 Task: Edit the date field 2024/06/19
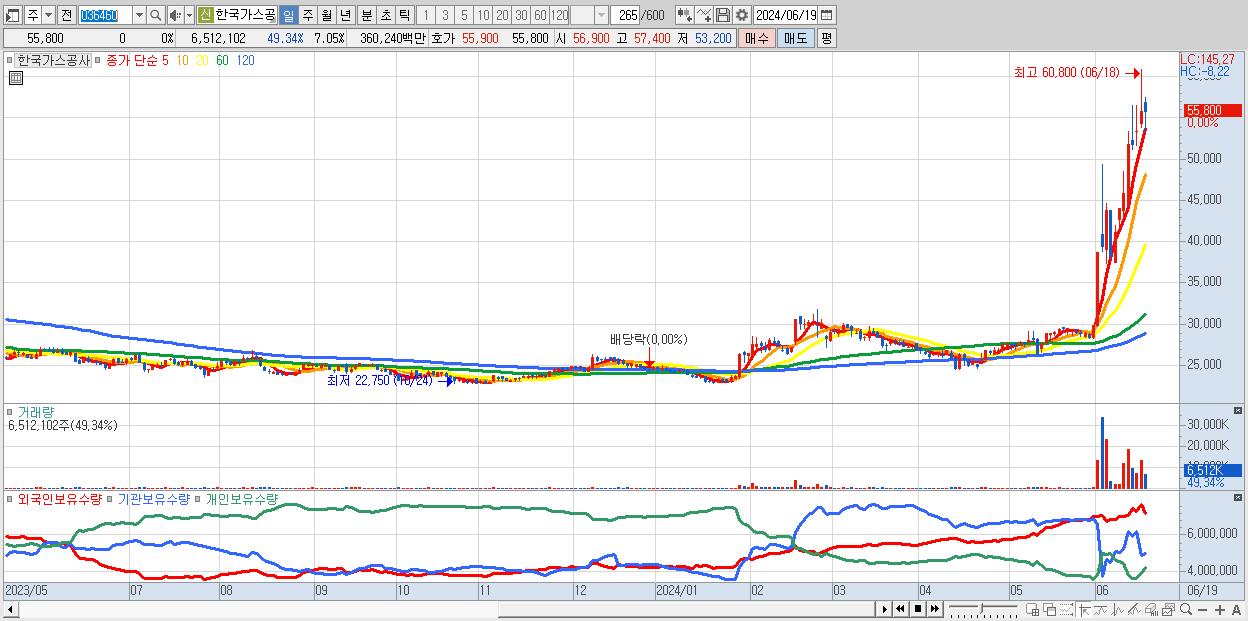(x=786, y=15)
